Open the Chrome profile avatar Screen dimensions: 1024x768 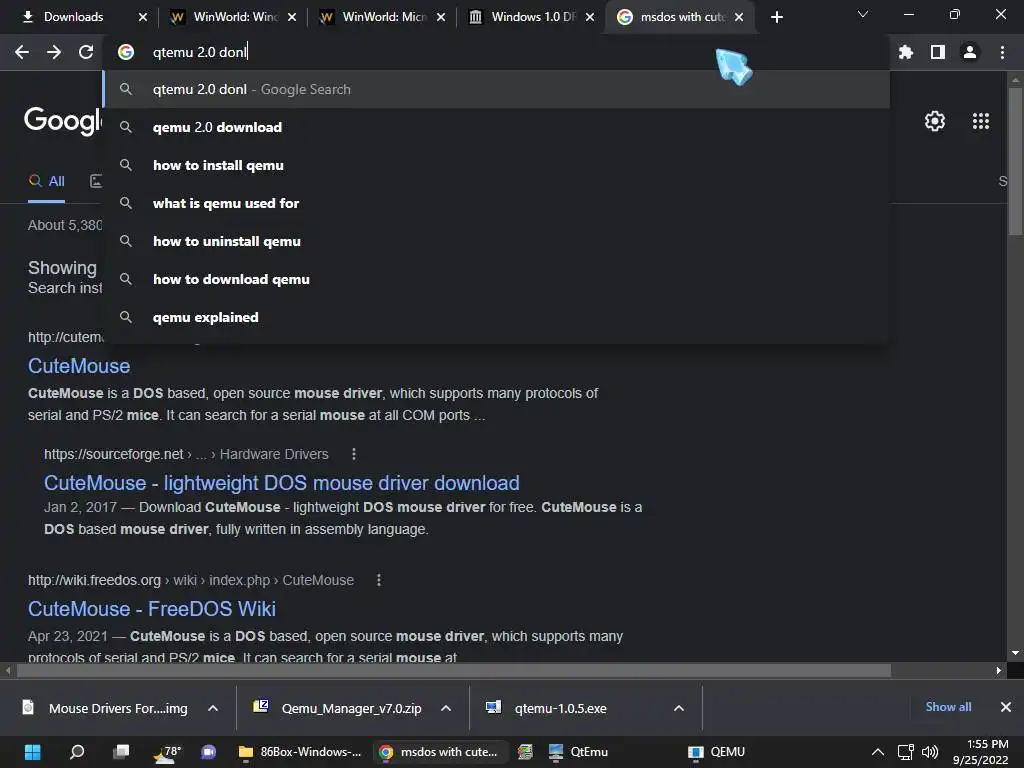click(970, 52)
